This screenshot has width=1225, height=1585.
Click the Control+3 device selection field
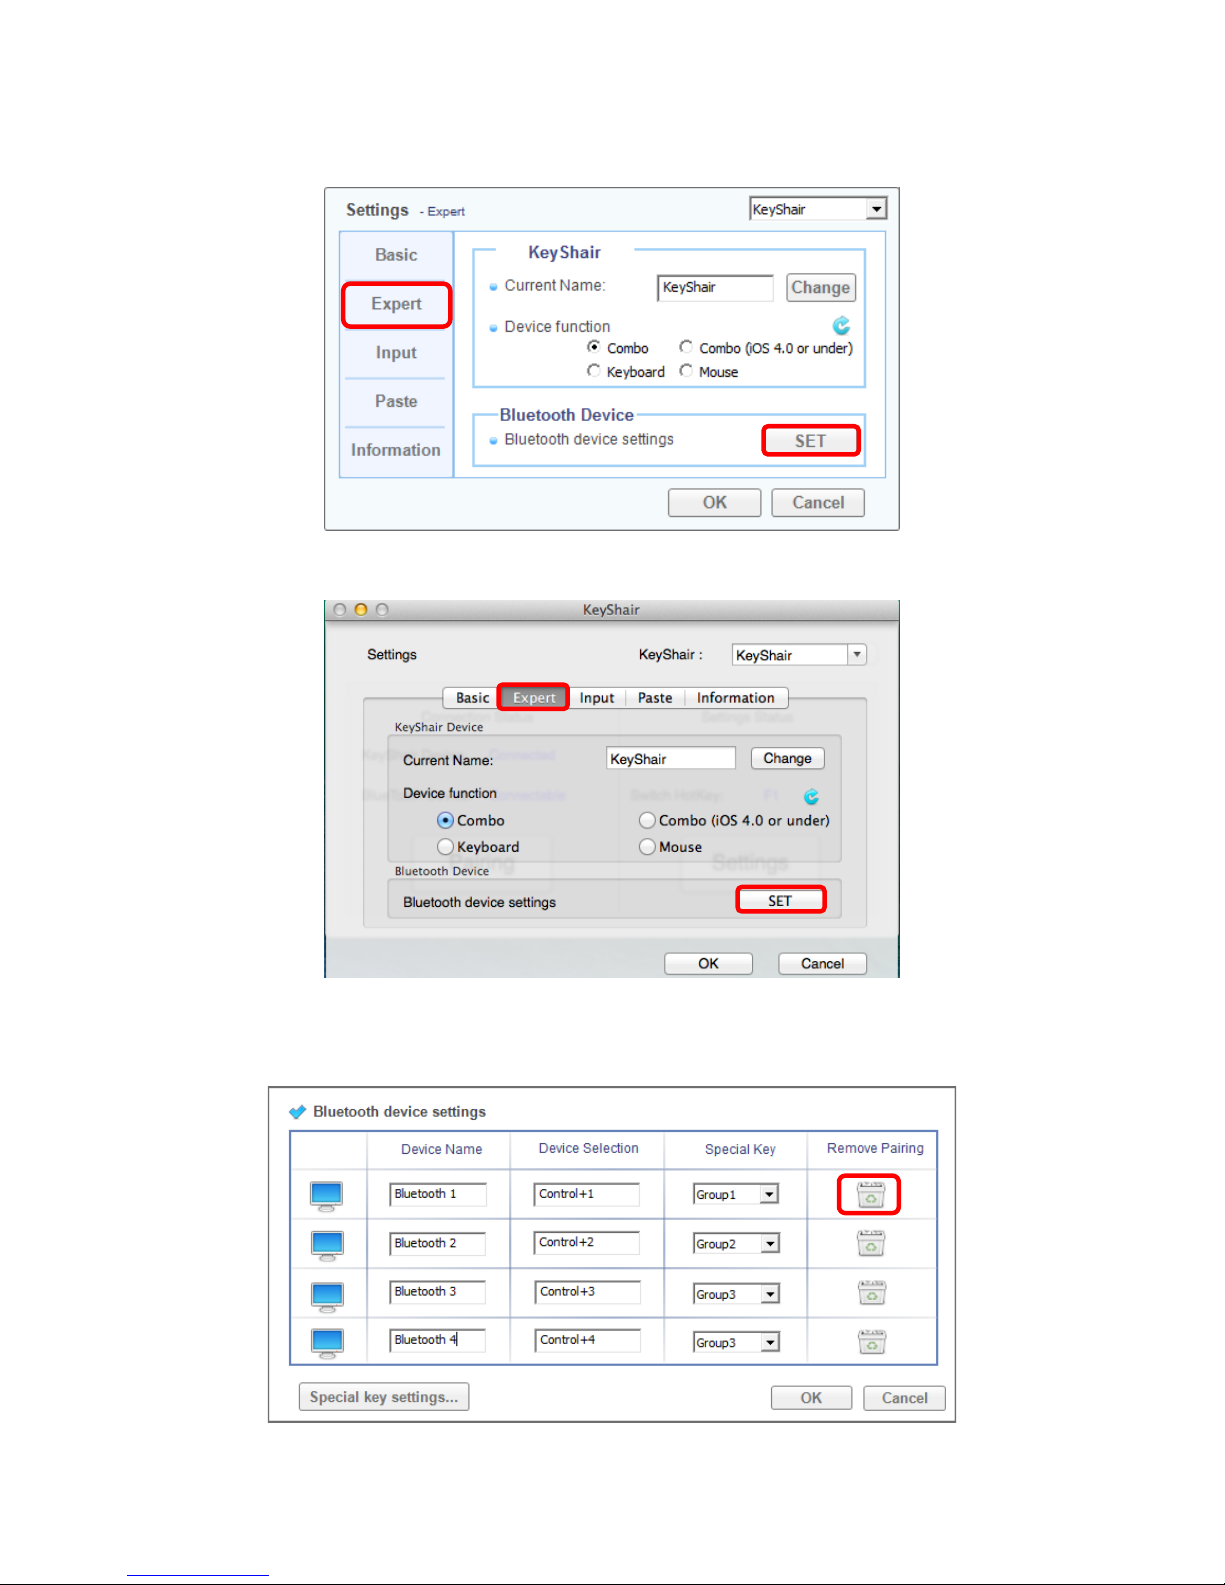[587, 1292]
